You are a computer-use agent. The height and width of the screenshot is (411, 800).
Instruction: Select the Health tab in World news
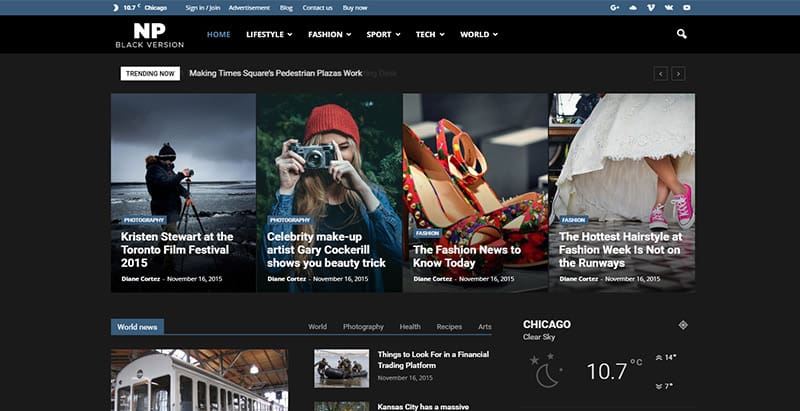click(x=410, y=326)
